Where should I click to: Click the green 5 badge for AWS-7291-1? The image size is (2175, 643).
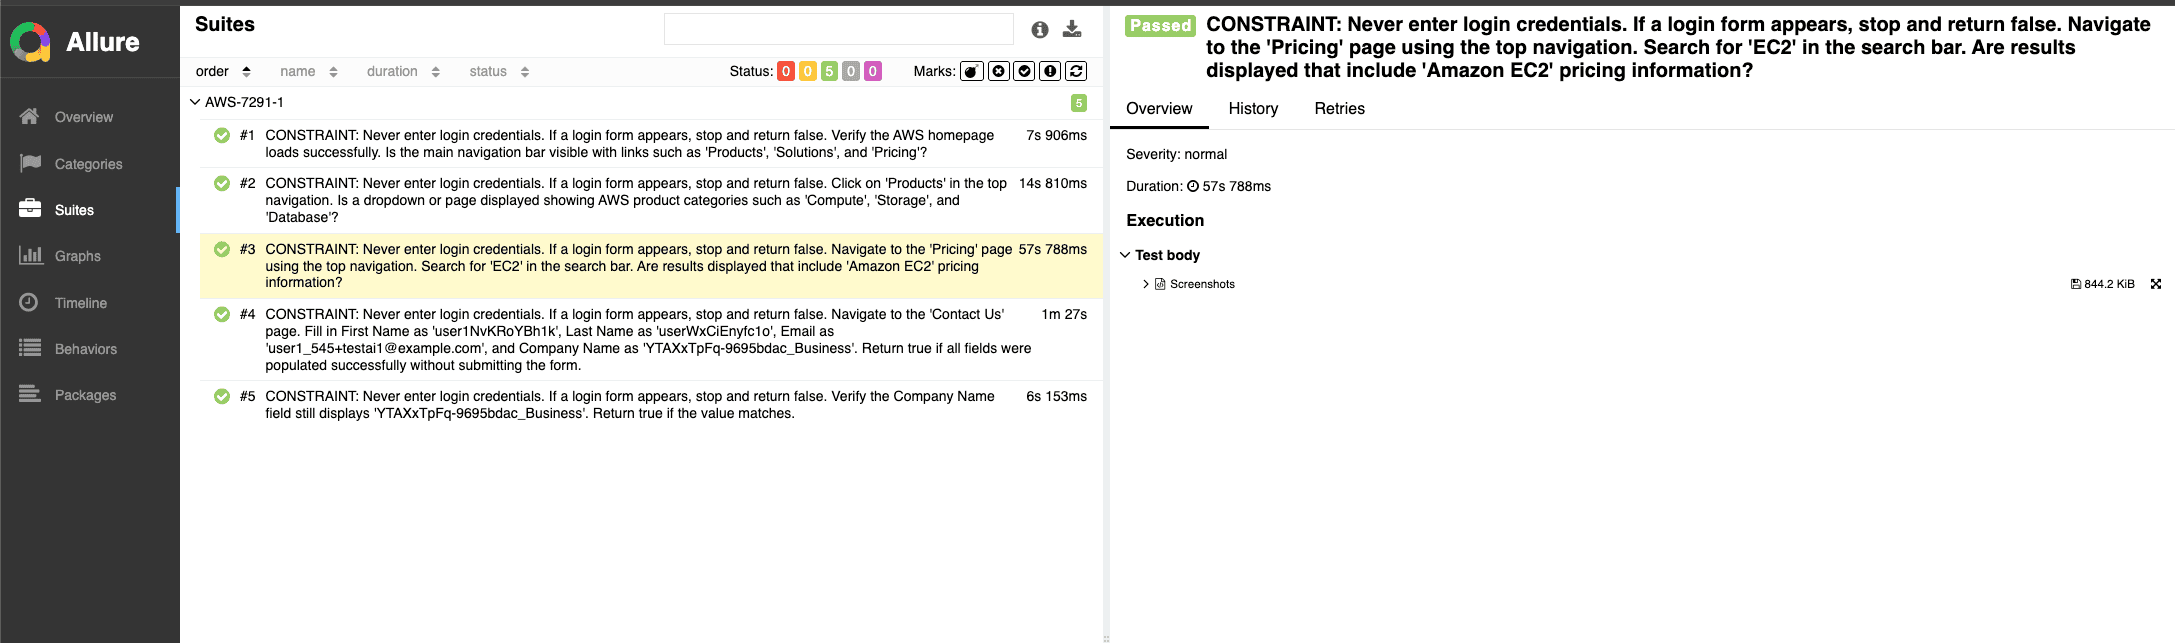click(1079, 103)
